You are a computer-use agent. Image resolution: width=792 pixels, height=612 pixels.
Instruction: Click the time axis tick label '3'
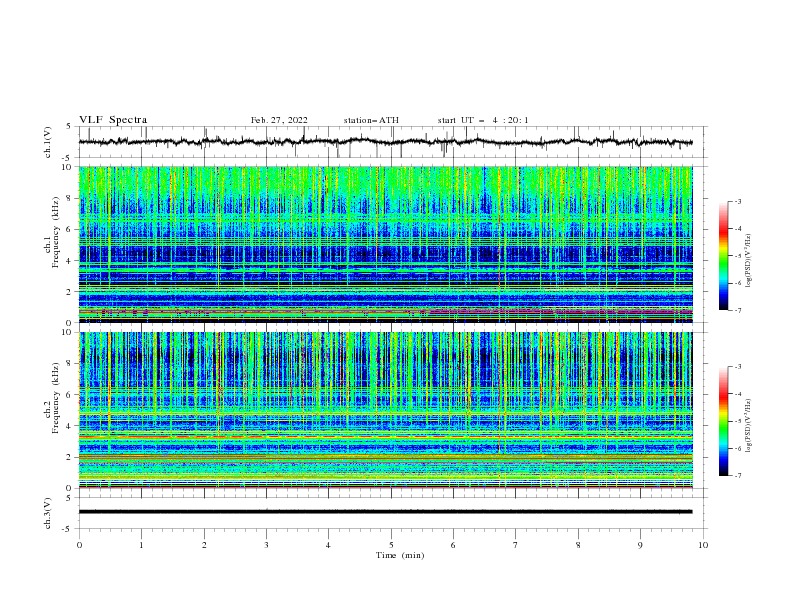click(266, 545)
